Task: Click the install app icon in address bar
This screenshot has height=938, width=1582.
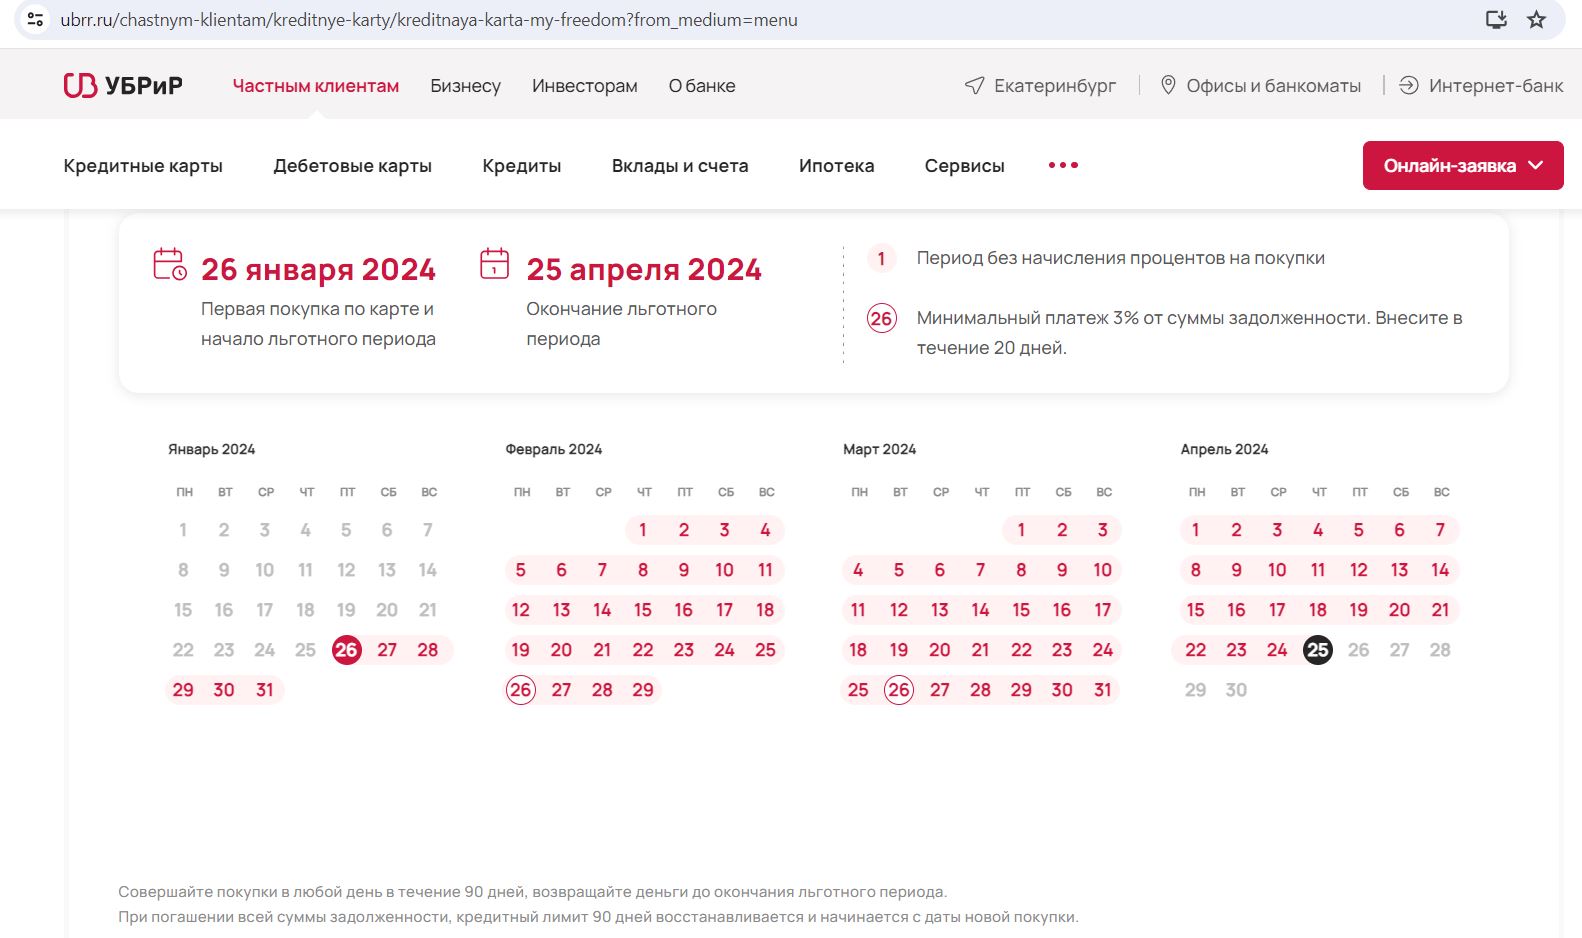Action: tap(1496, 19)
